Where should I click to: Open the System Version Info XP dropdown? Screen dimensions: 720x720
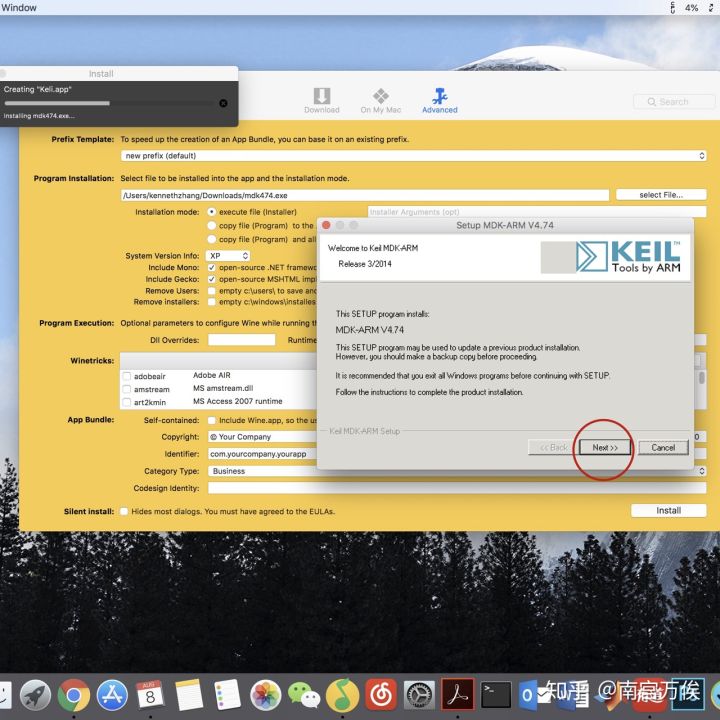pyautogui.click(x=228, y=256)
